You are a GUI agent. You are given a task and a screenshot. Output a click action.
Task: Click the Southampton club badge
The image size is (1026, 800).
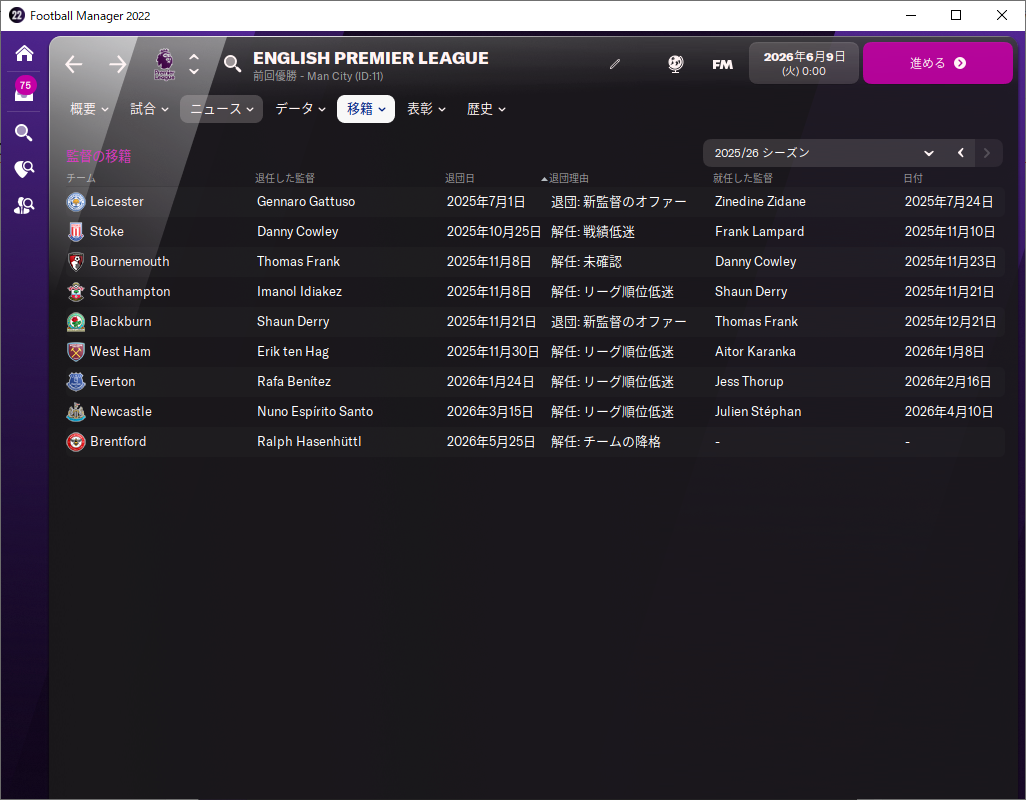pos(76,292)
